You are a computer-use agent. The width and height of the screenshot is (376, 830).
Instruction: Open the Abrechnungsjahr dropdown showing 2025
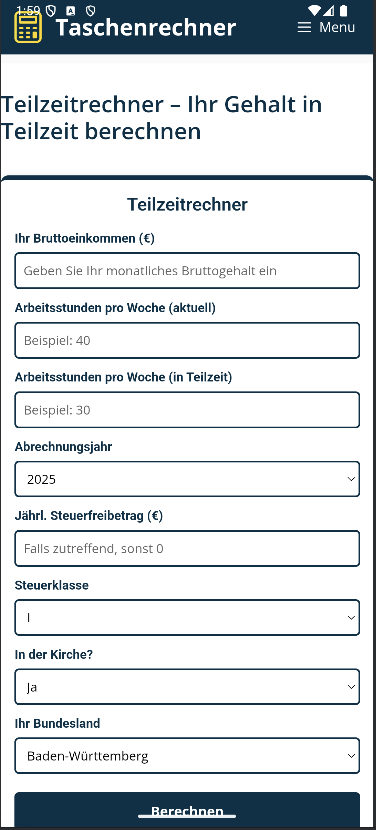click(x=187, y=479)
